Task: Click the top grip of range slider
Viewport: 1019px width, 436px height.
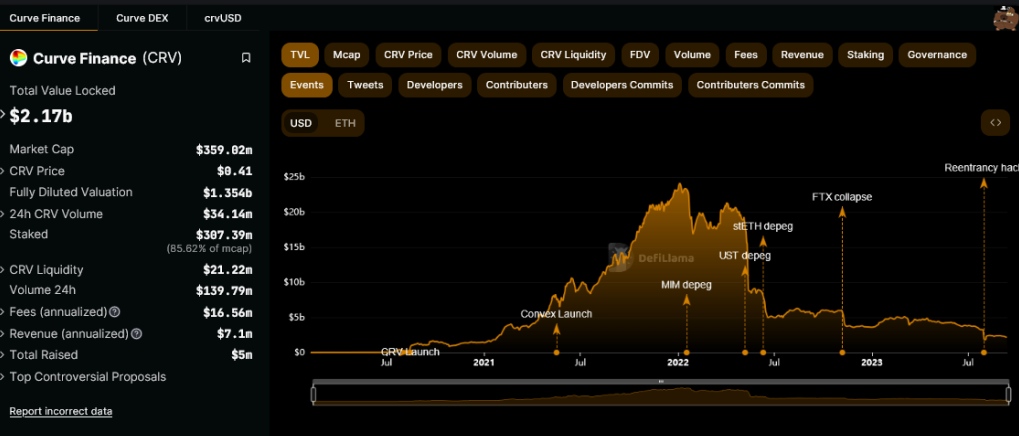Action: pos(661,381)
